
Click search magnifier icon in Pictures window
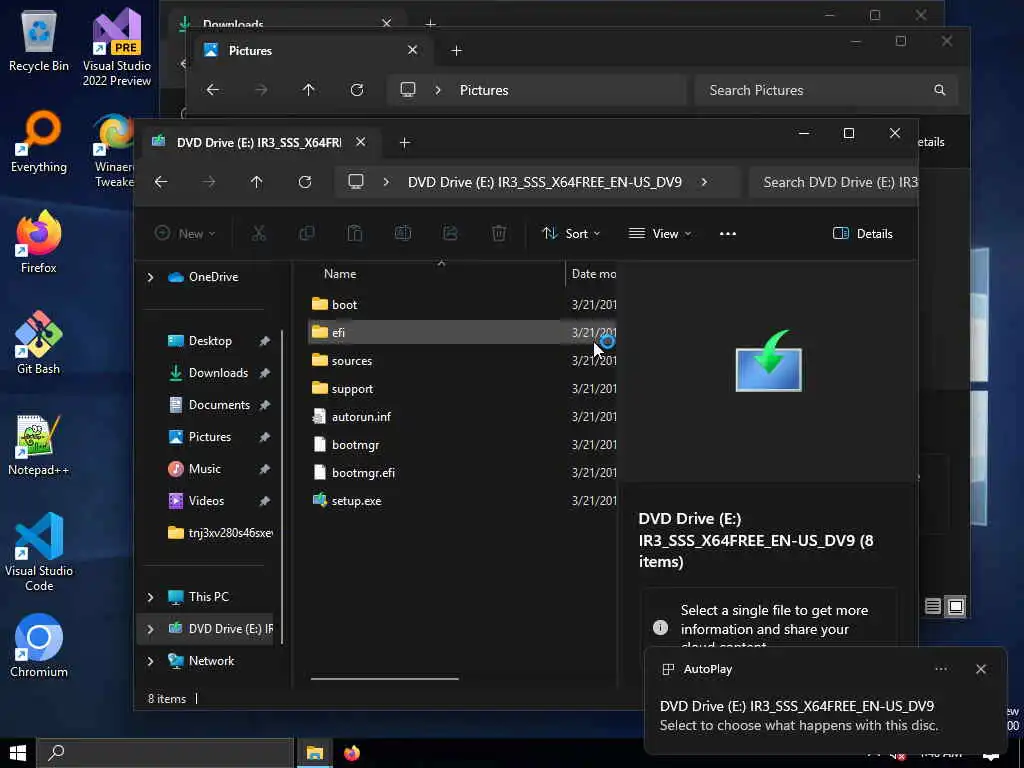point(940,90)
